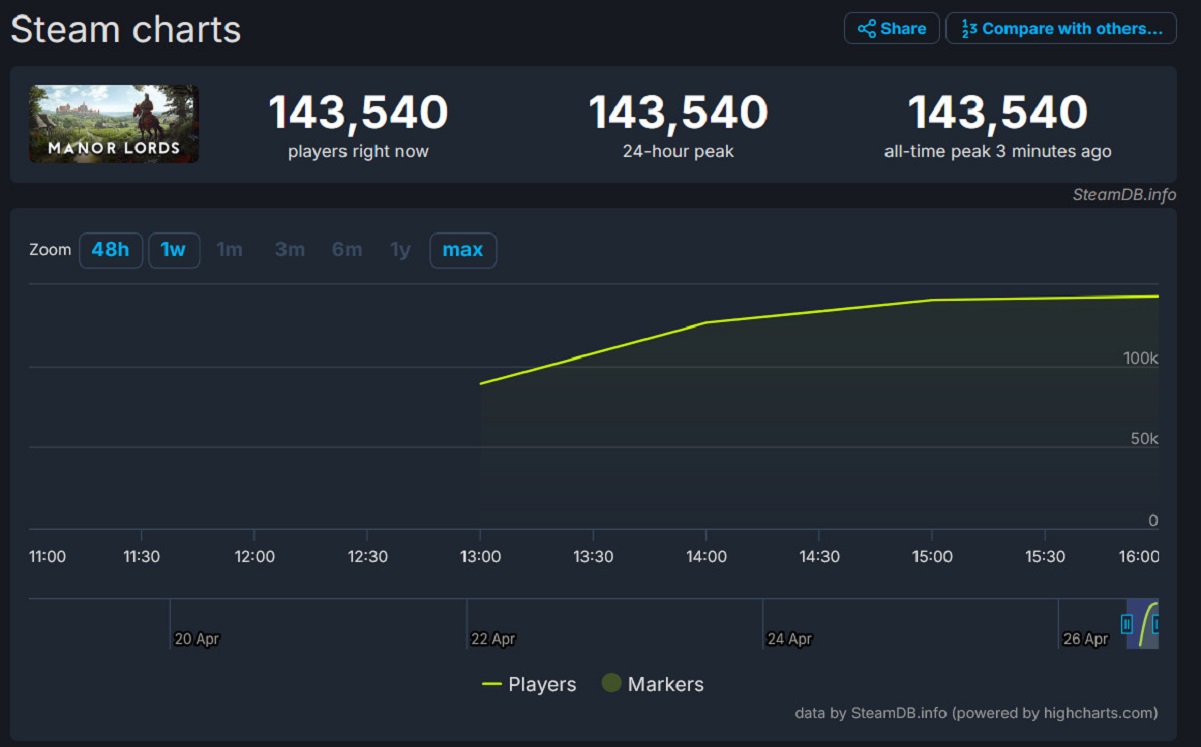Image resolution: width=1201 pixels, height=747 pixels.
Task: Click the 13:00 axis label
Action: pos(480,557)
